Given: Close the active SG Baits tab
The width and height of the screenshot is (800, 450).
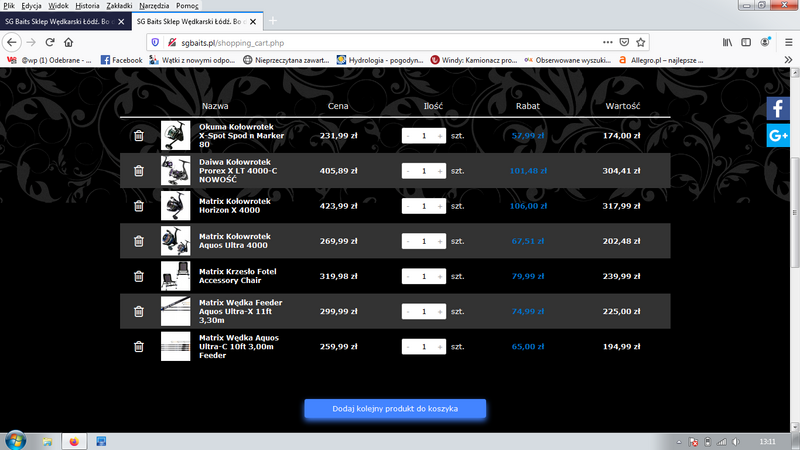Looking at the screenshot, I should [x=253, y=21].
